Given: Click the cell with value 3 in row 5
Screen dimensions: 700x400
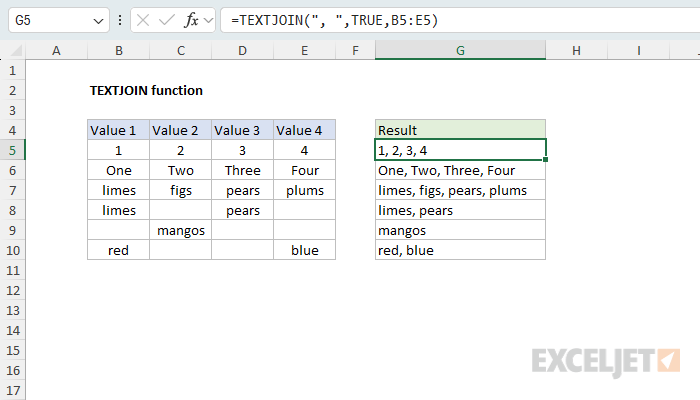Looking at the screenshot, I should point(242,150).
